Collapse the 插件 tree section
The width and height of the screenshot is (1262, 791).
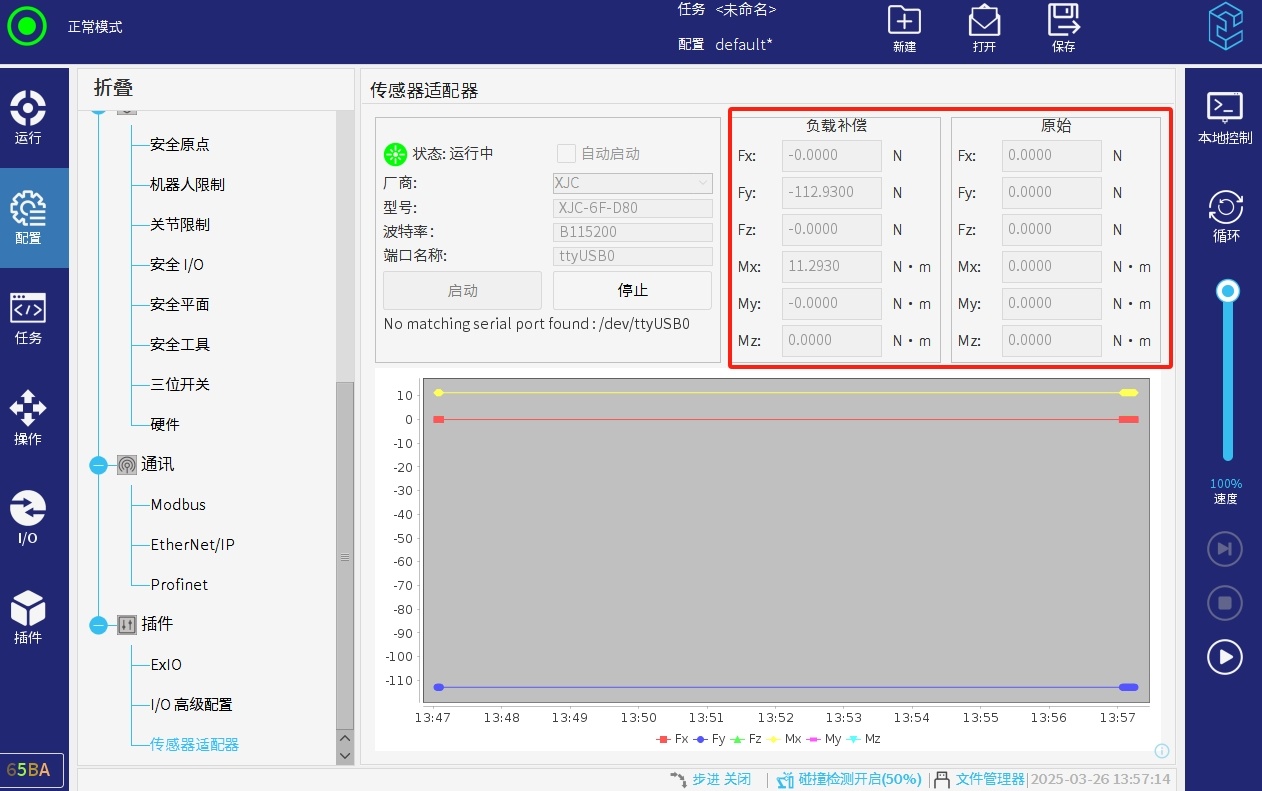pyautogui.click(x=98, y=625)
